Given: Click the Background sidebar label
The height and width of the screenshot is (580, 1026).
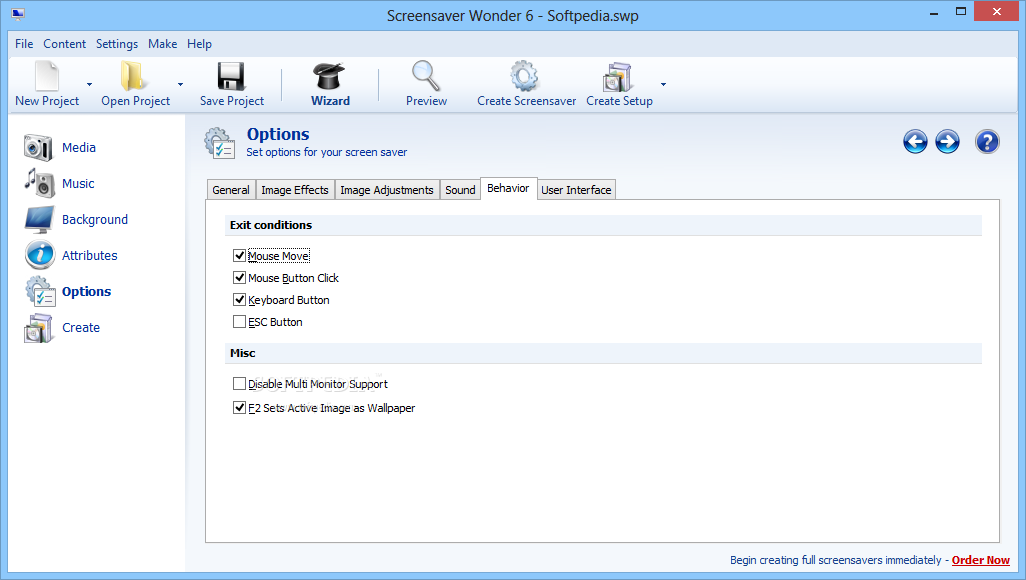Looking at the screenshot, I should 95,219.
